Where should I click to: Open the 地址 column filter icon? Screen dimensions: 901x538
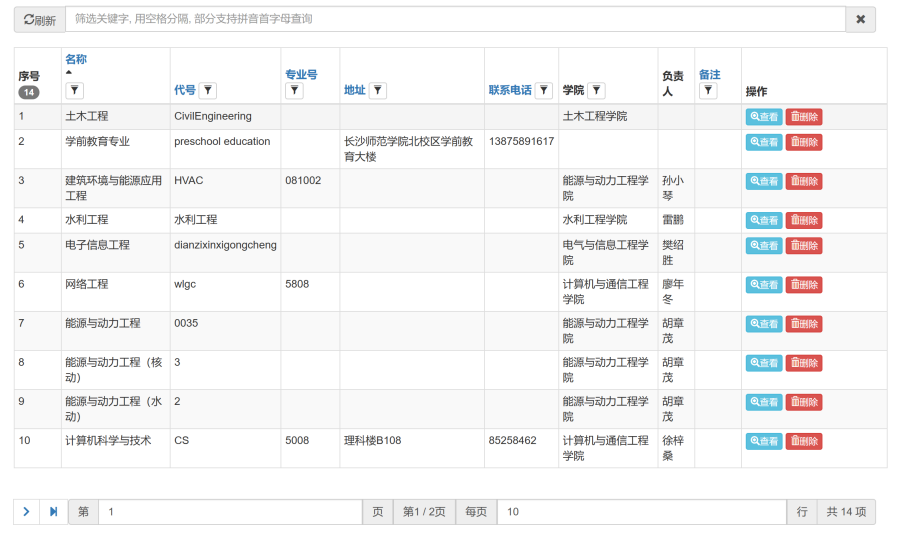pos(378,91)
